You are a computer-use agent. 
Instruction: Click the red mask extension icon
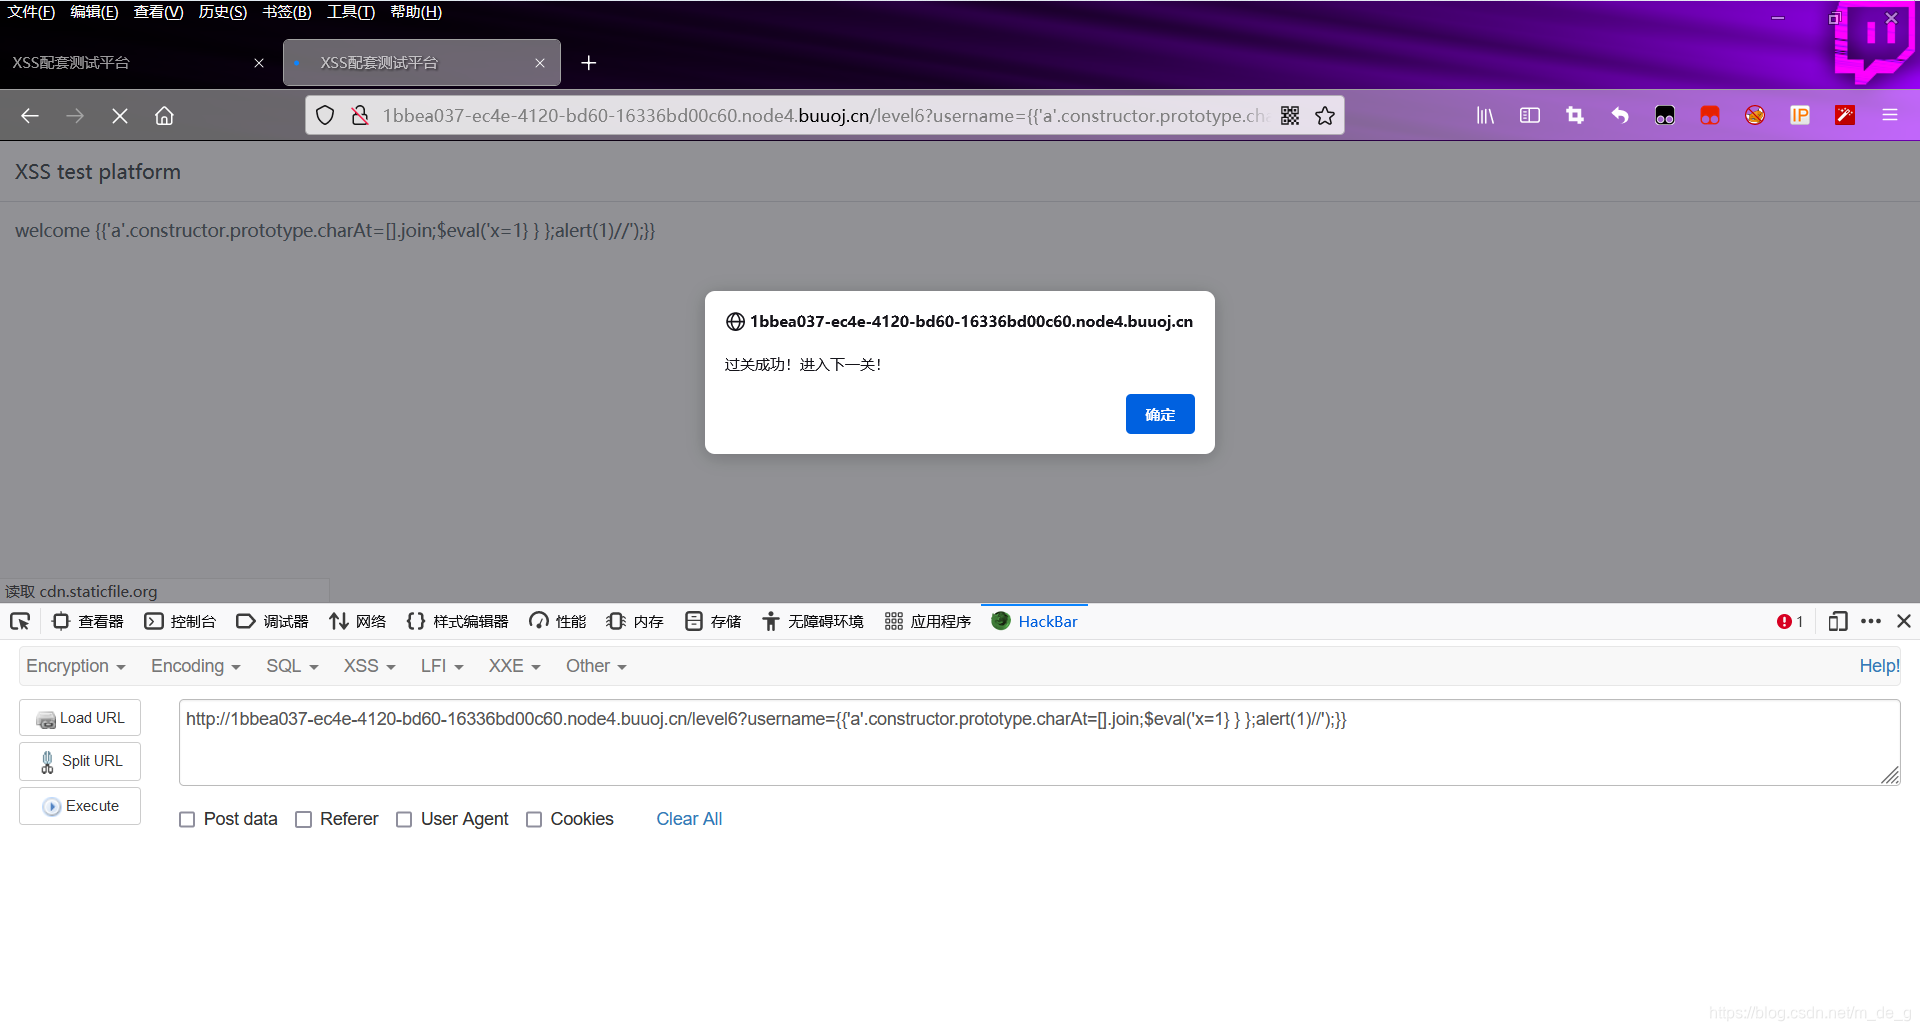(1710, 116)
